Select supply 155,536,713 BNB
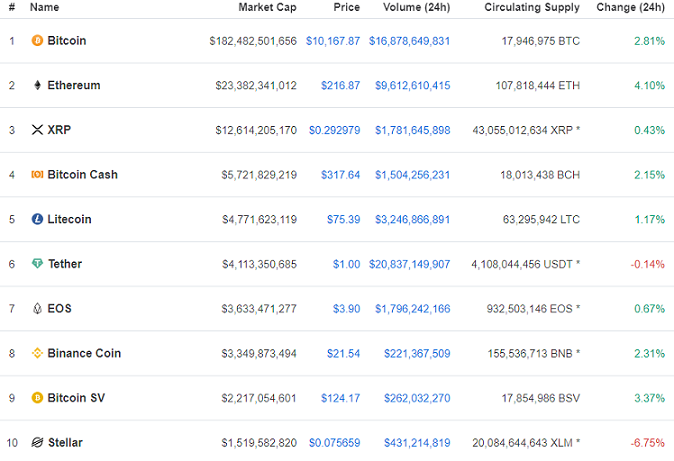This screenshot has height=461, width=674. tap(530, 353)
